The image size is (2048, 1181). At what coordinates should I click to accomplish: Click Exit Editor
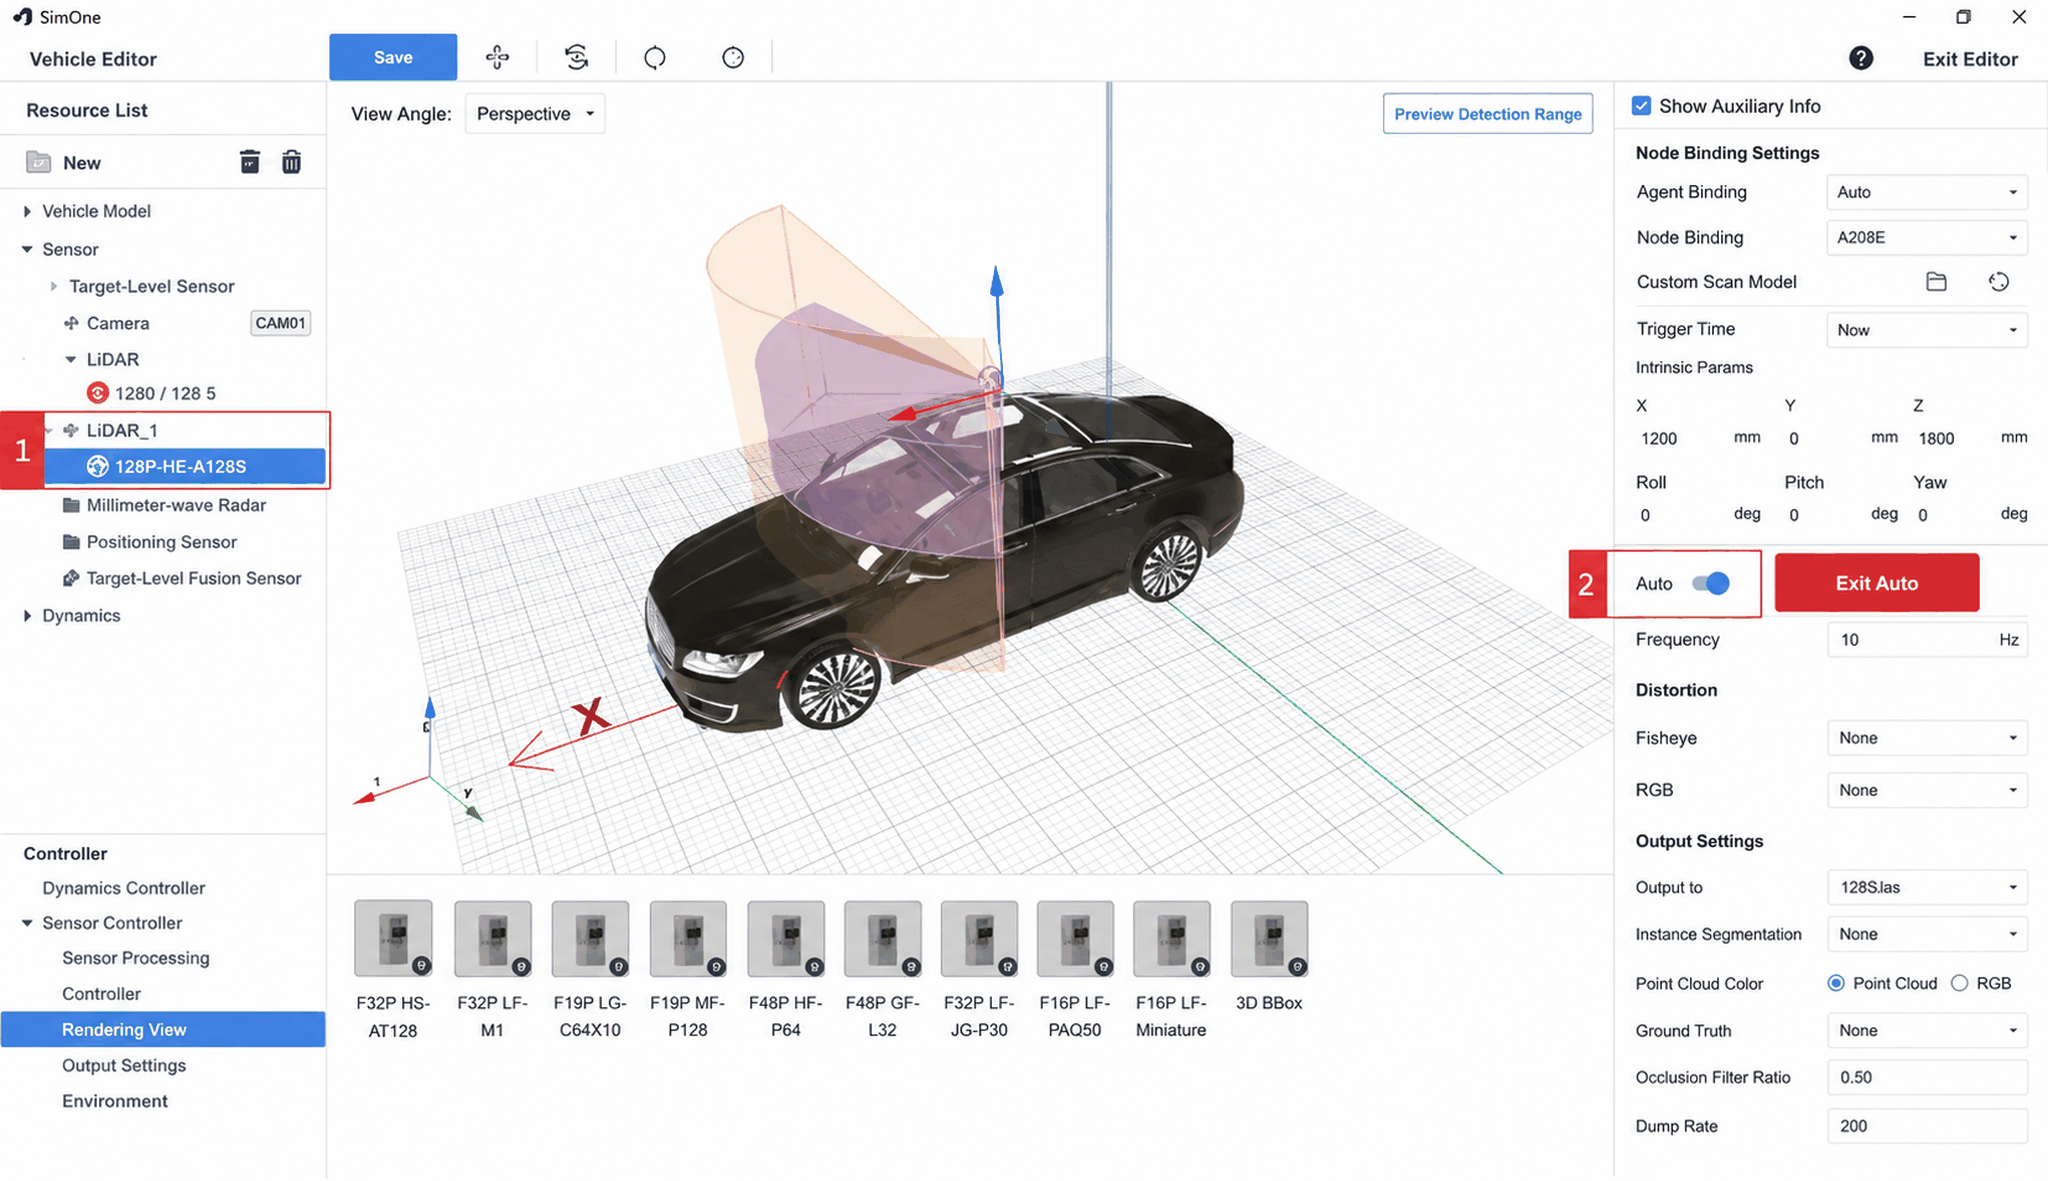click(x=1970, y=59)
